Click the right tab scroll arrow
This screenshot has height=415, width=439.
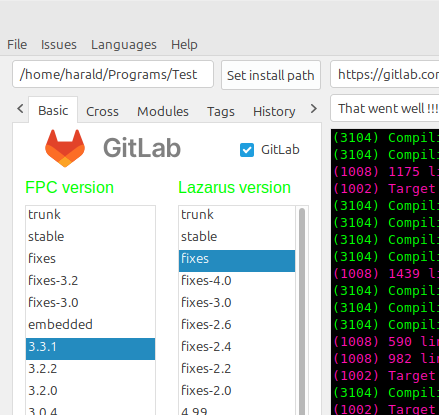coord(313,109)
